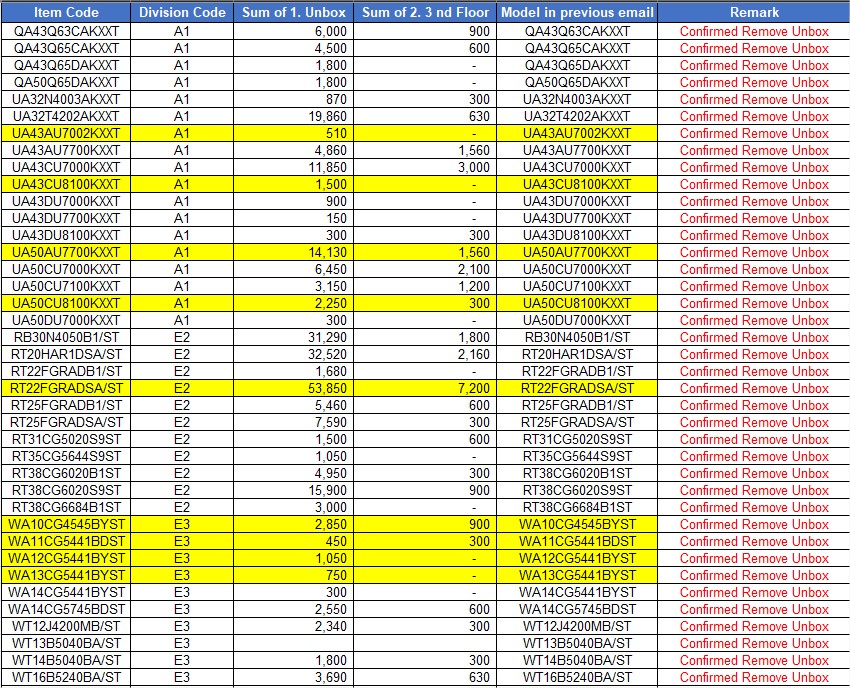This screenshot has width=850, height=688.
Task: Select Item Code cell UA50CU7100KXXT
Action: point(66,286)
